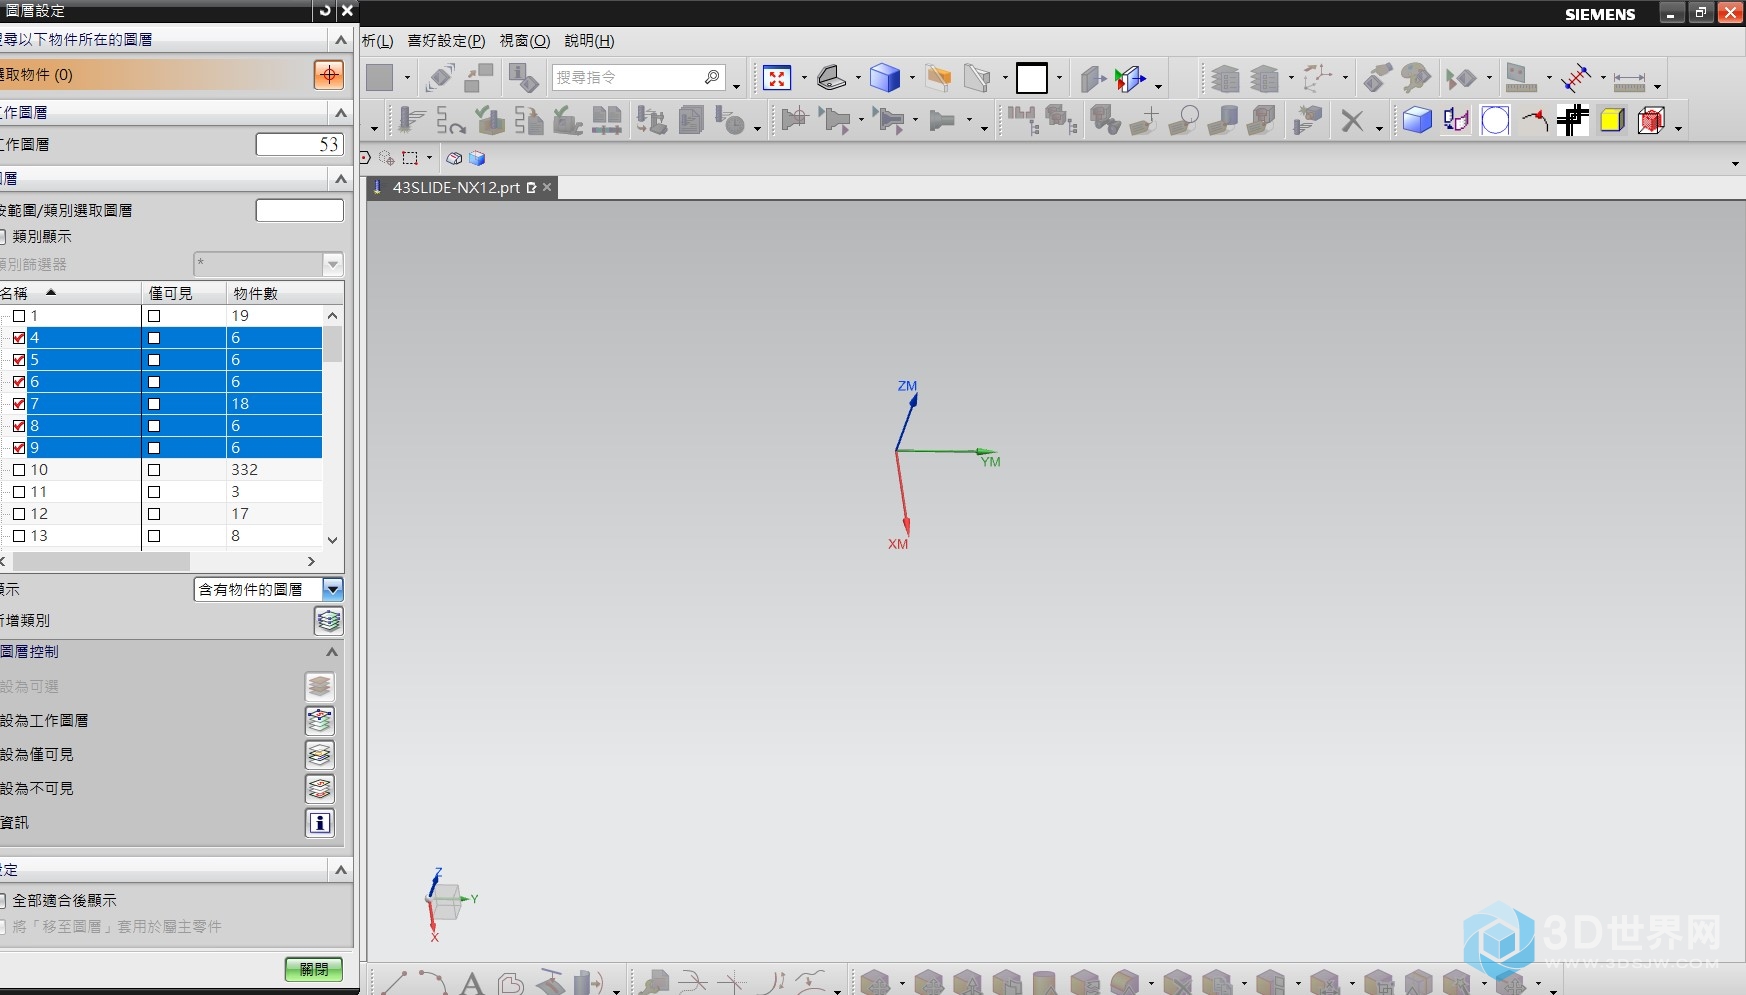
Task: Click the layer list vertical scrollbar down arrow
Action: click(333, 539)
